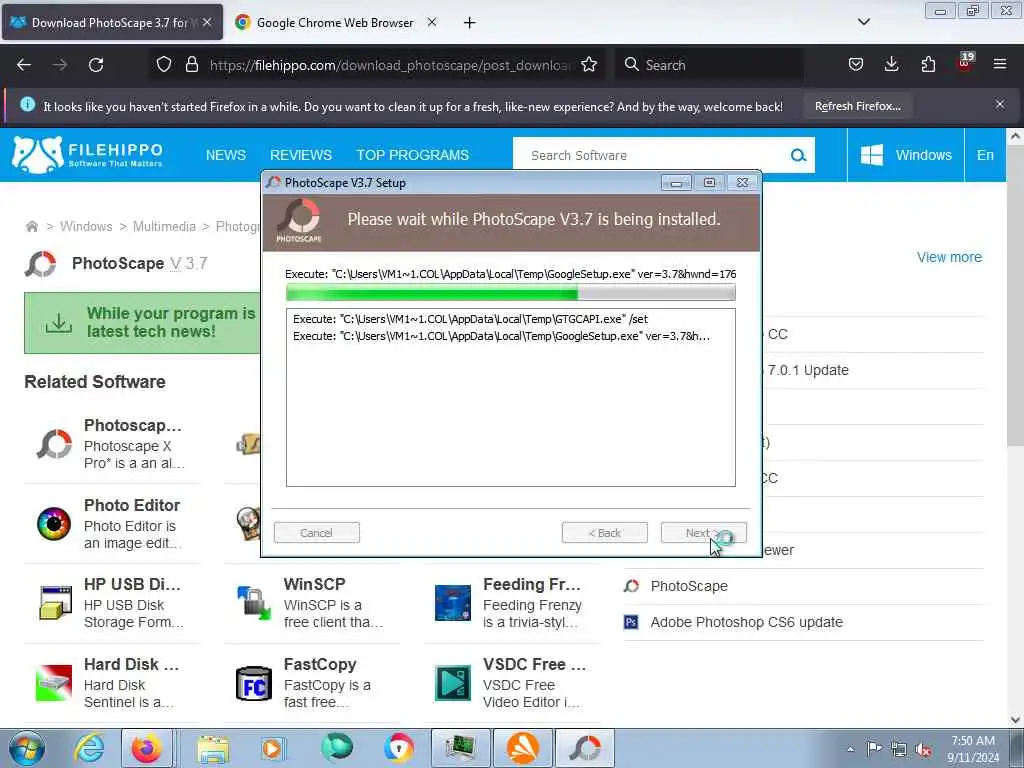Open the Windows platform selector
Screen dimensions: 1024x768
tap(906, 155)
